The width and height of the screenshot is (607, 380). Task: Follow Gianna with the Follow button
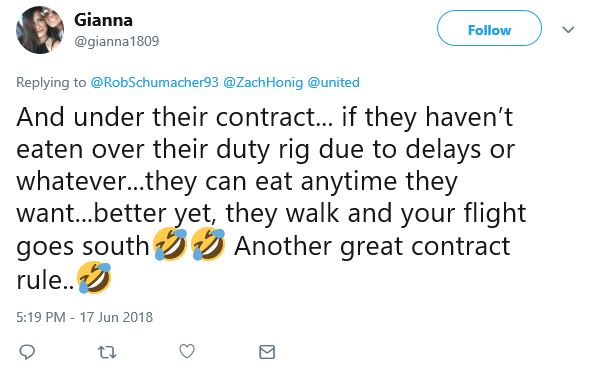click(489, 28)
